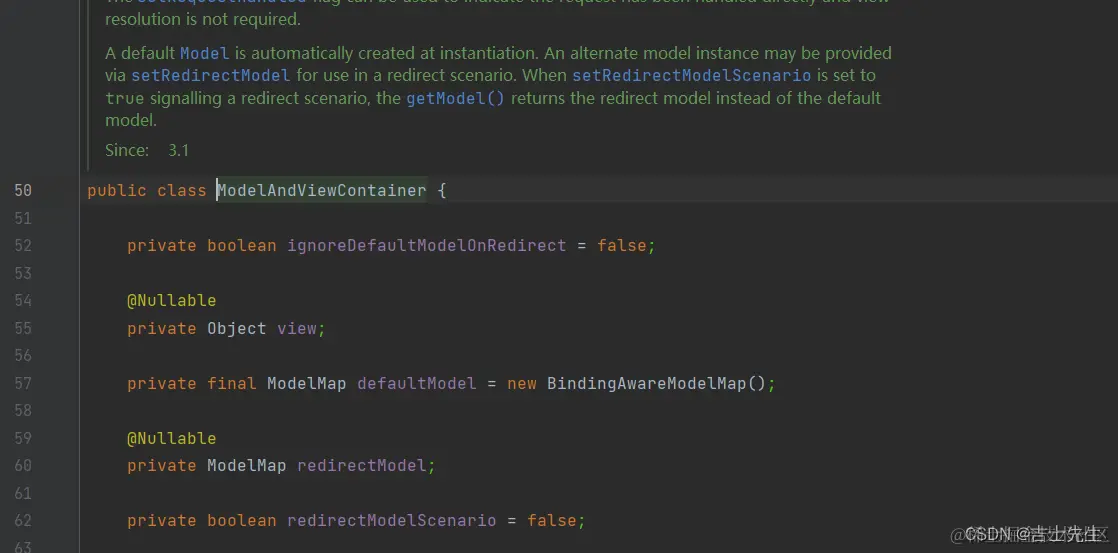Click the 'true' literal in the documentation
Screen dimensions: 1118x553
[x=124, y=98]
